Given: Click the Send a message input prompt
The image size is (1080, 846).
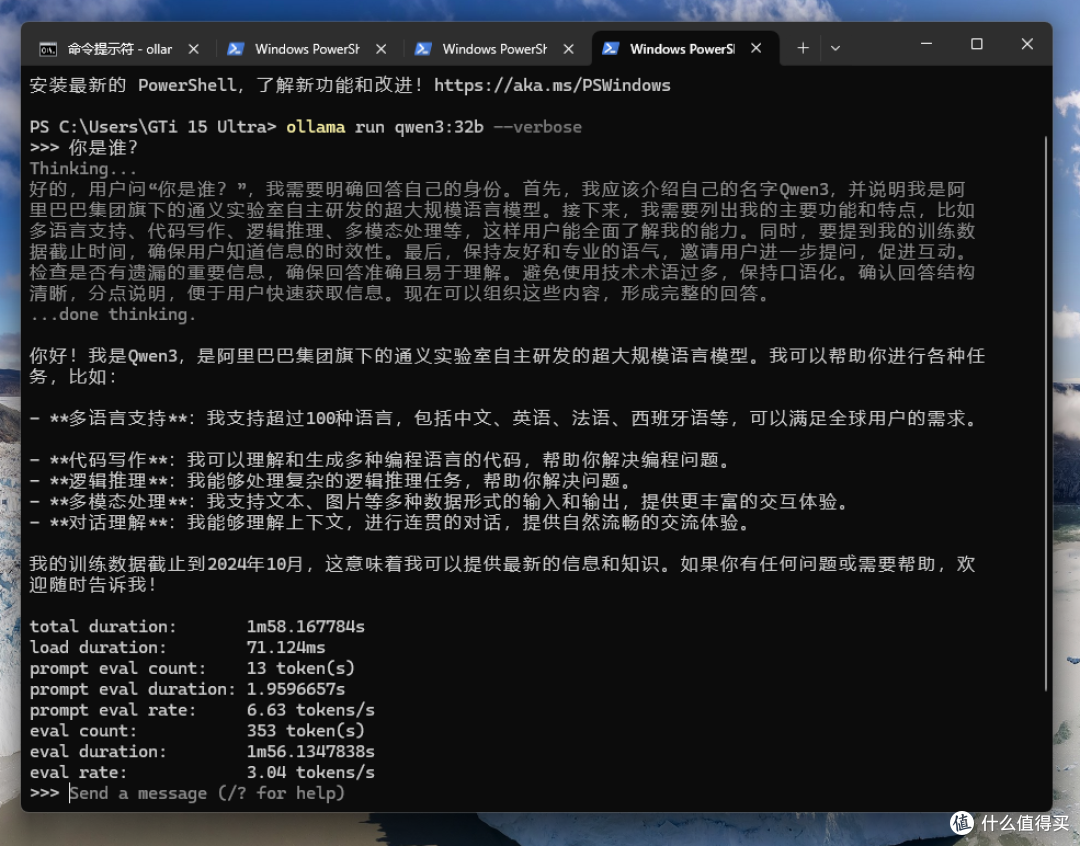Looking at the screenshot, I should pos(207,793).
